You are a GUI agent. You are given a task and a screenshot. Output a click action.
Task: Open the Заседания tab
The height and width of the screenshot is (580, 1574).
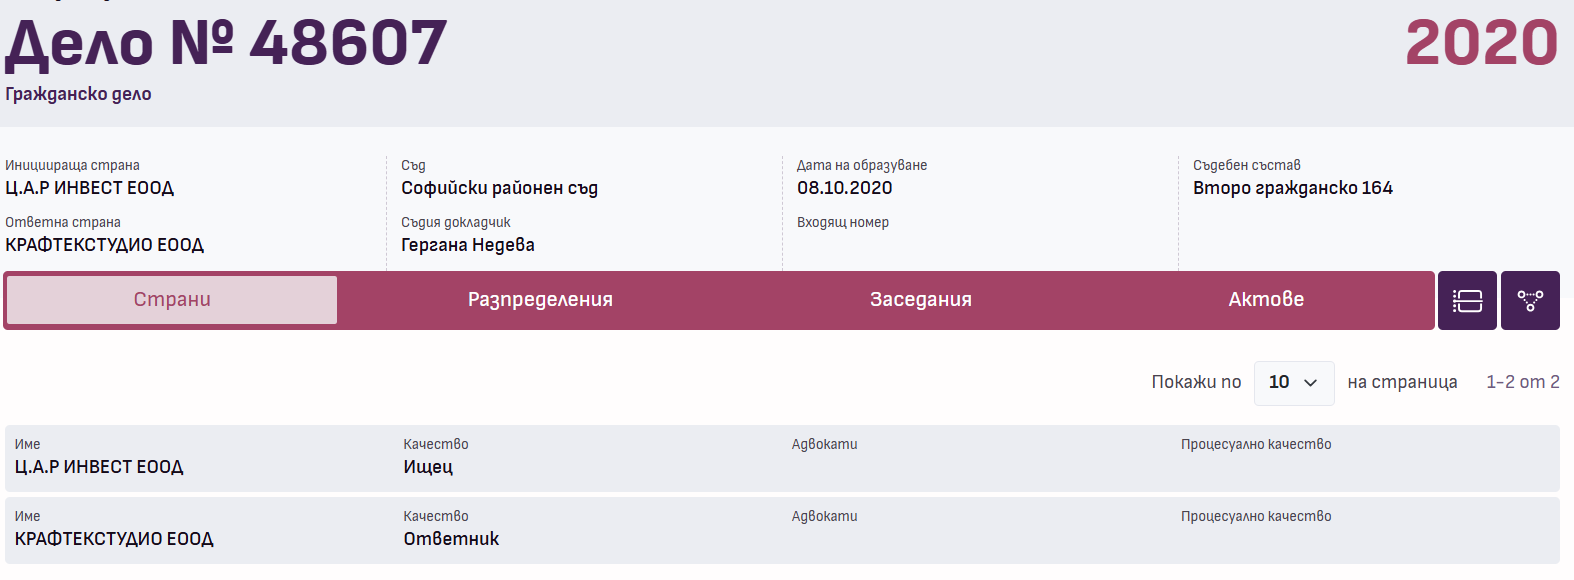coord(920,300)
